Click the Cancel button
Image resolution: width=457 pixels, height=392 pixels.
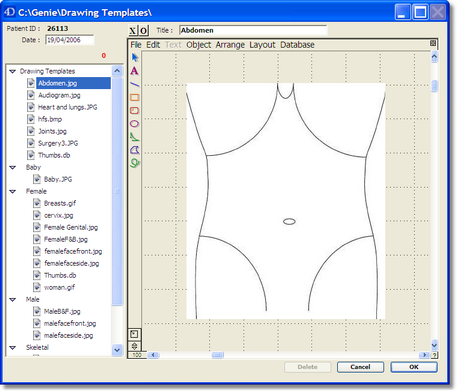360,367
